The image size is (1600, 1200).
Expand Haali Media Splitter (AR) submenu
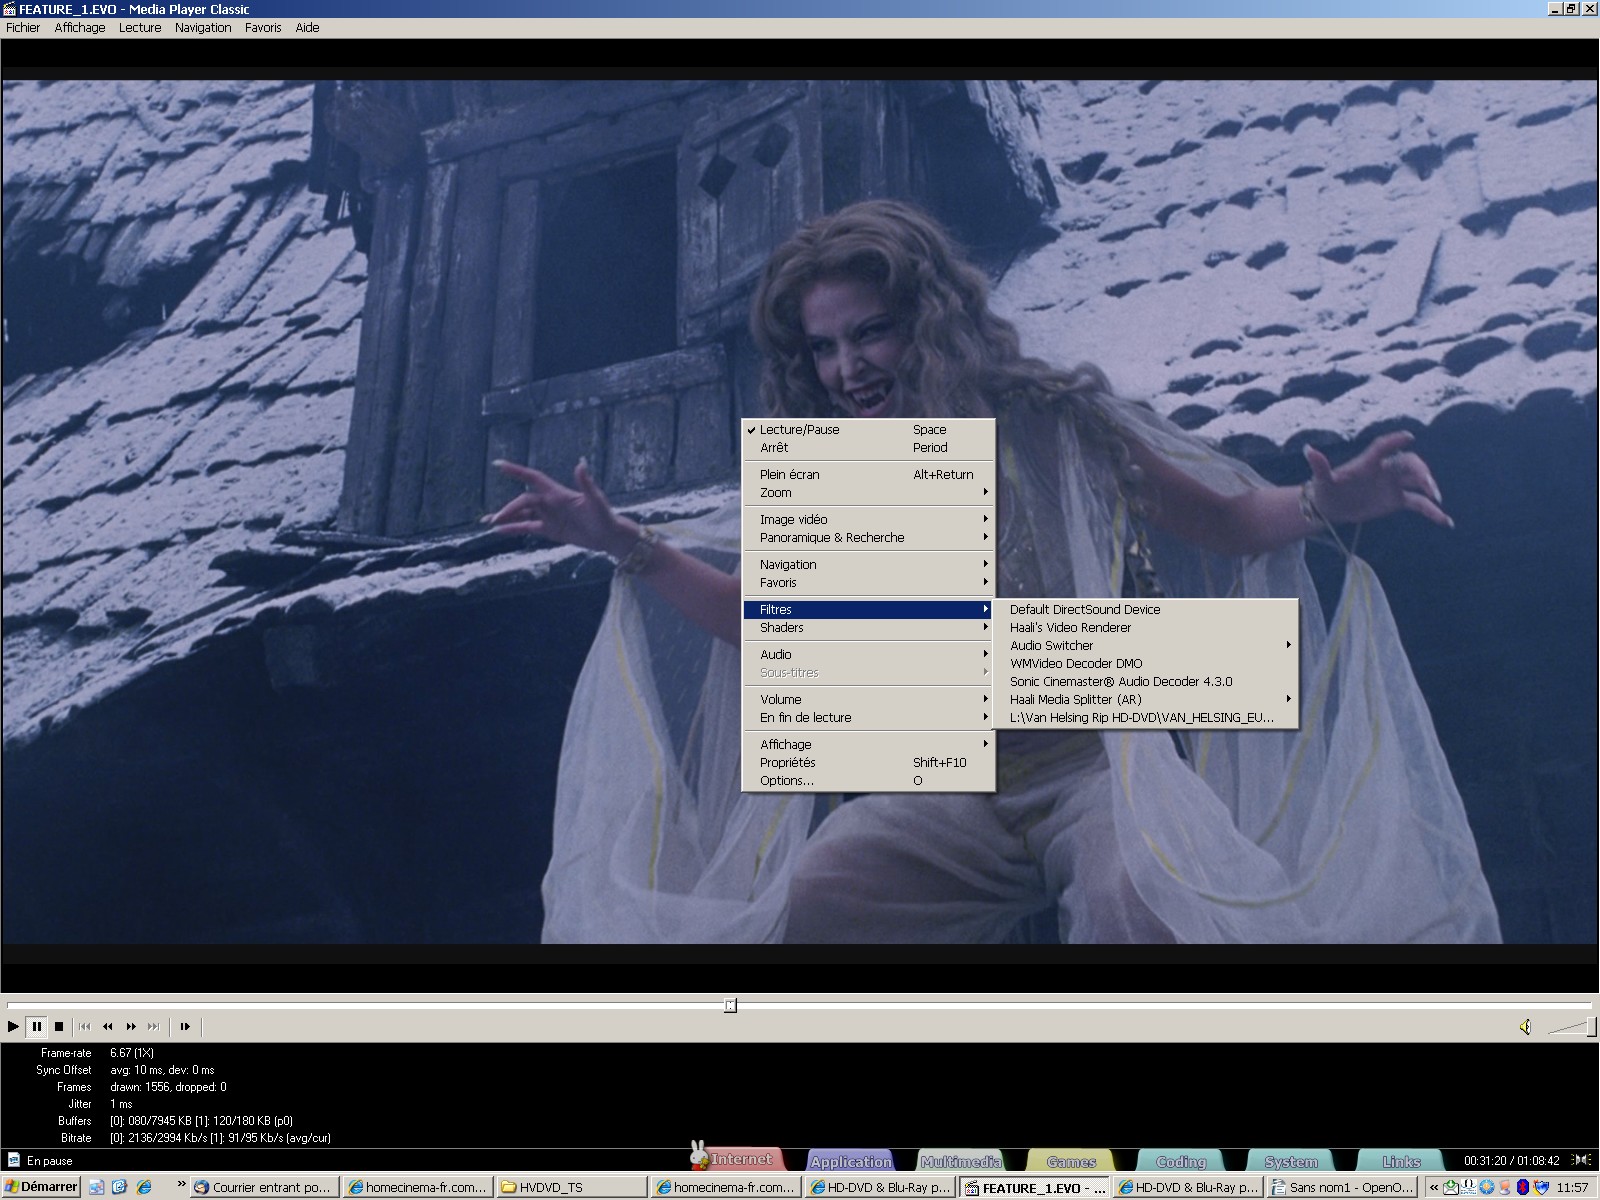1145,699
